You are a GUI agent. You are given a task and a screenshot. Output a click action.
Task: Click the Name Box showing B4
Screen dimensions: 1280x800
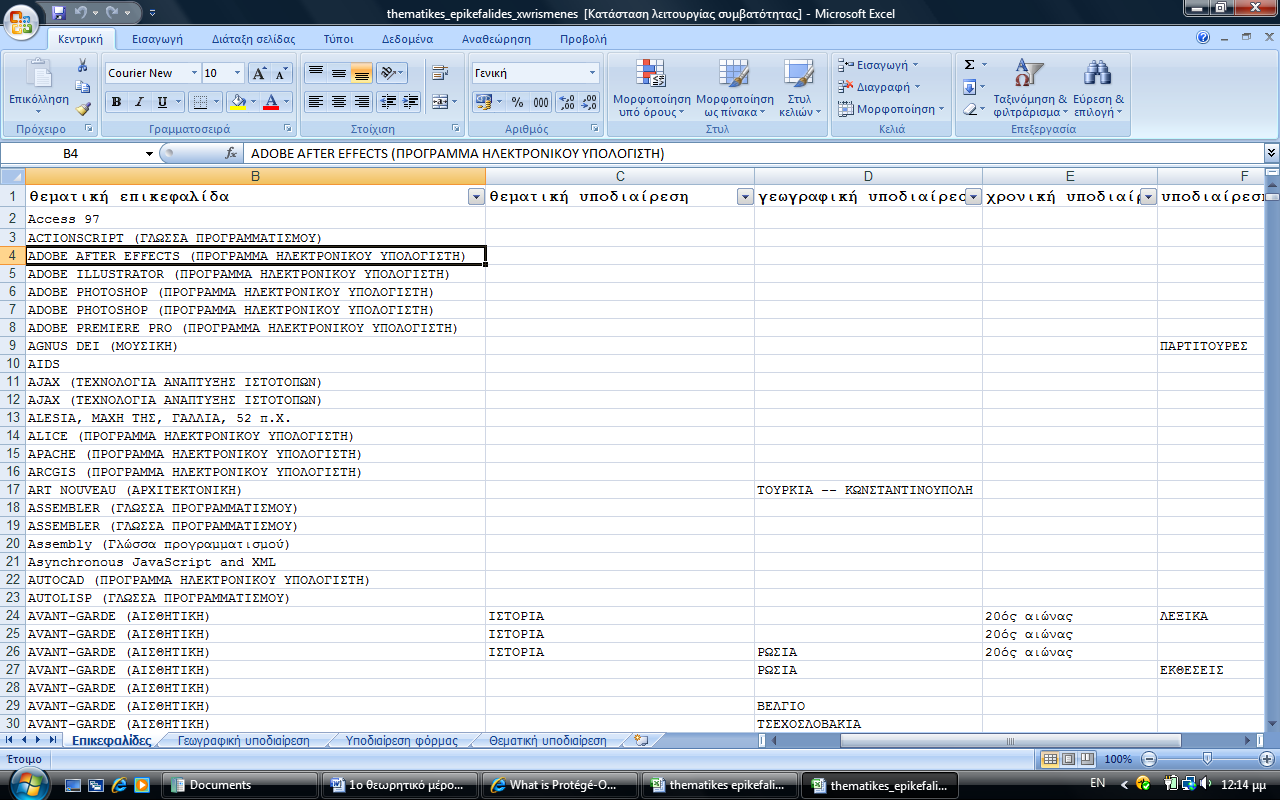(x=72, y=153)
